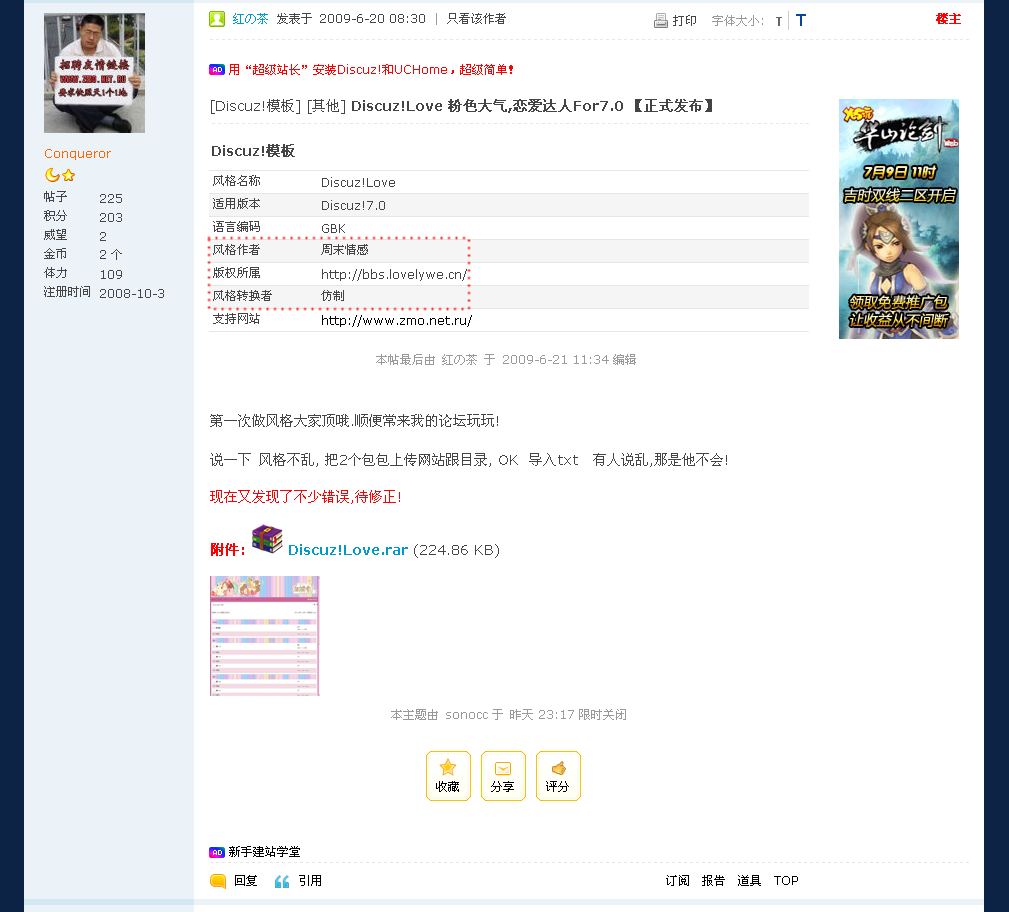This screenshot has width=1009, height=912.
Task: Click the green user icon beside 紅の茶
Action: tap(217, 19)
